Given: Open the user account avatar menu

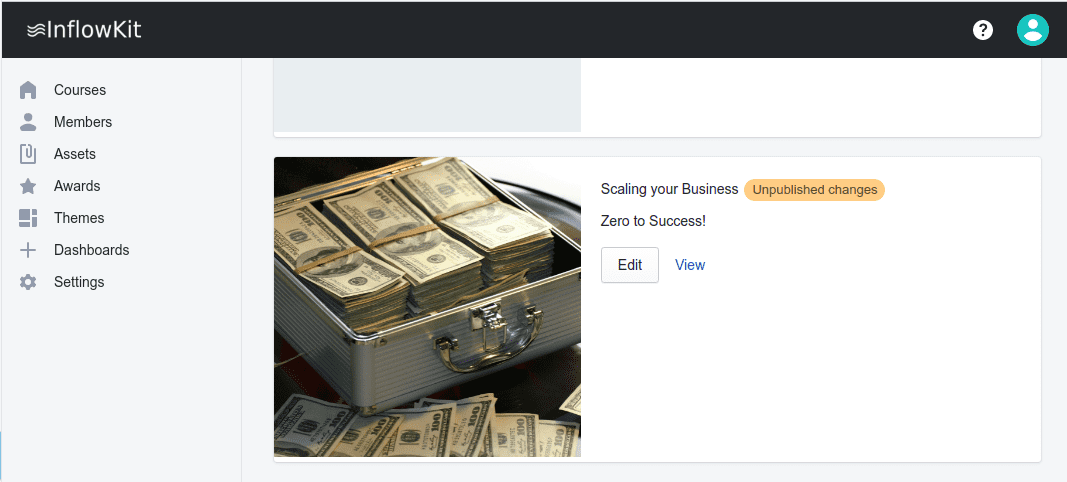Looking at the screenshot, I should [x=1032, y=30].
